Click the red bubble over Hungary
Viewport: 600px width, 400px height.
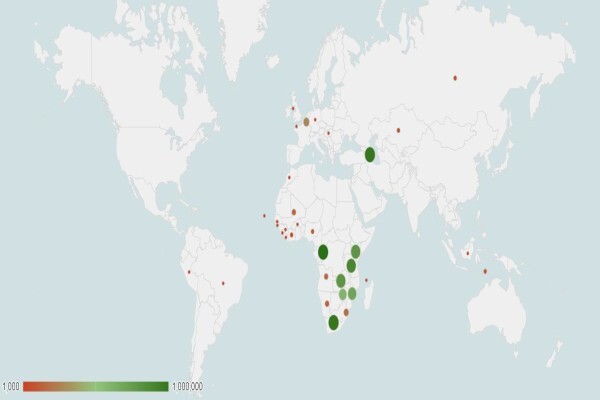328,133
